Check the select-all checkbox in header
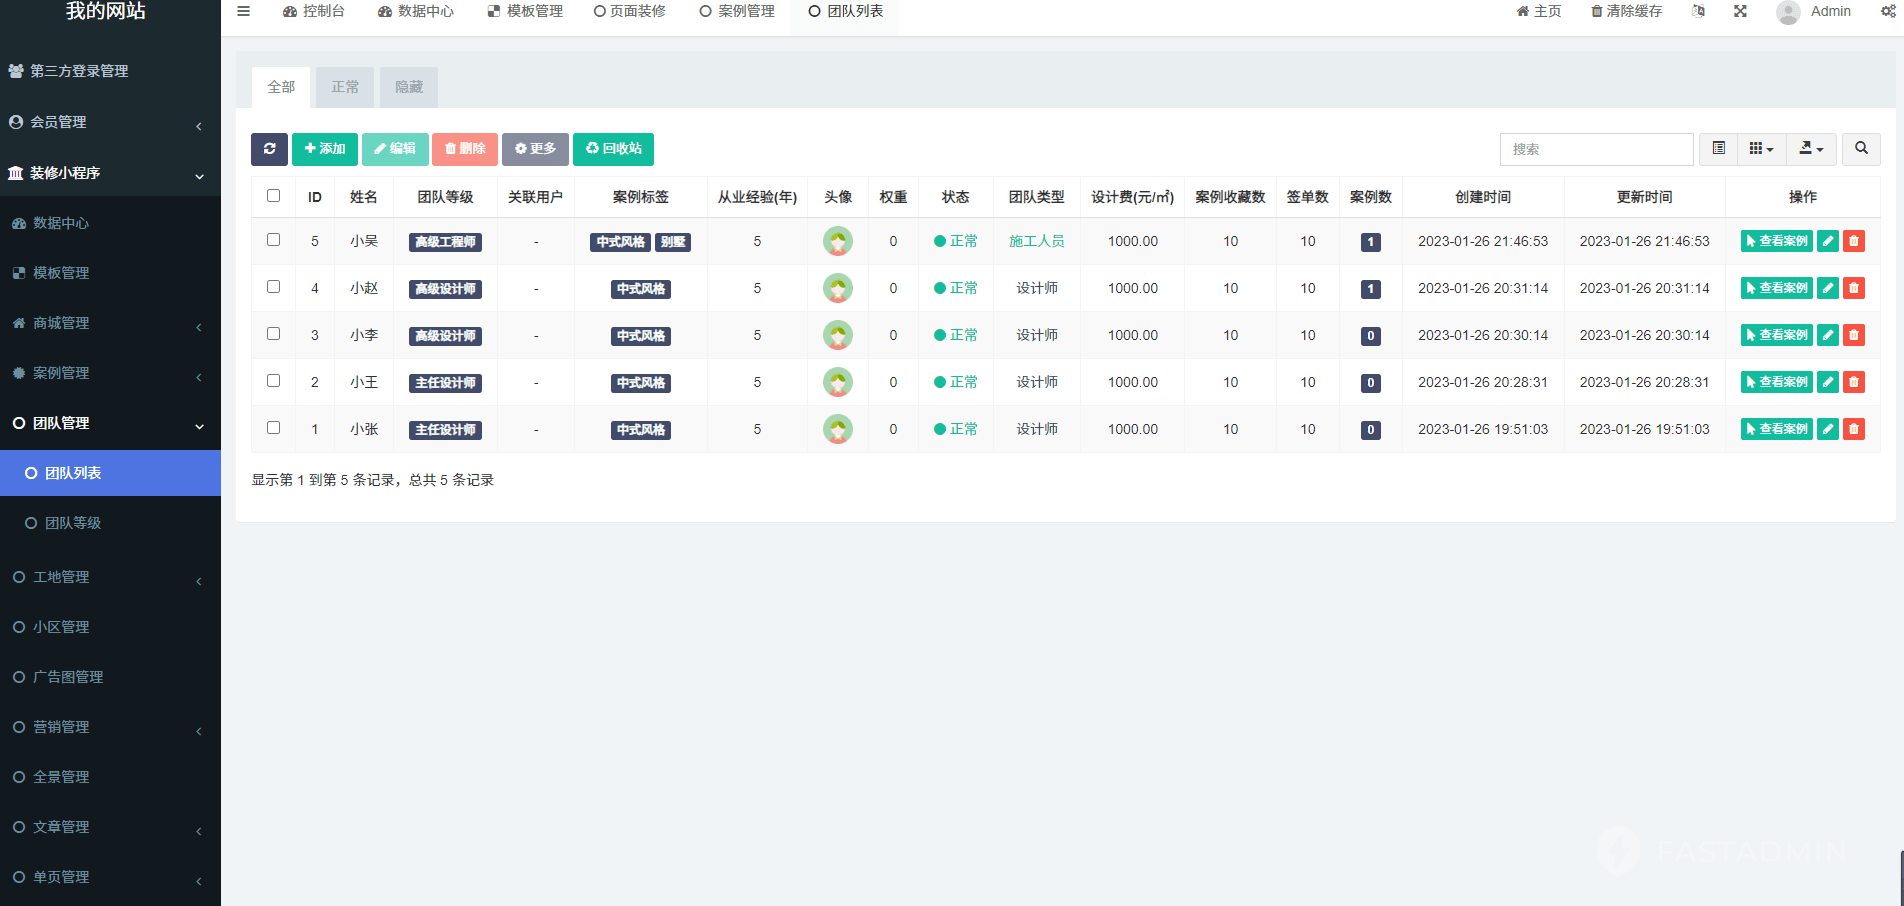This screenshot has width=1904, height=906. [273, 196]
